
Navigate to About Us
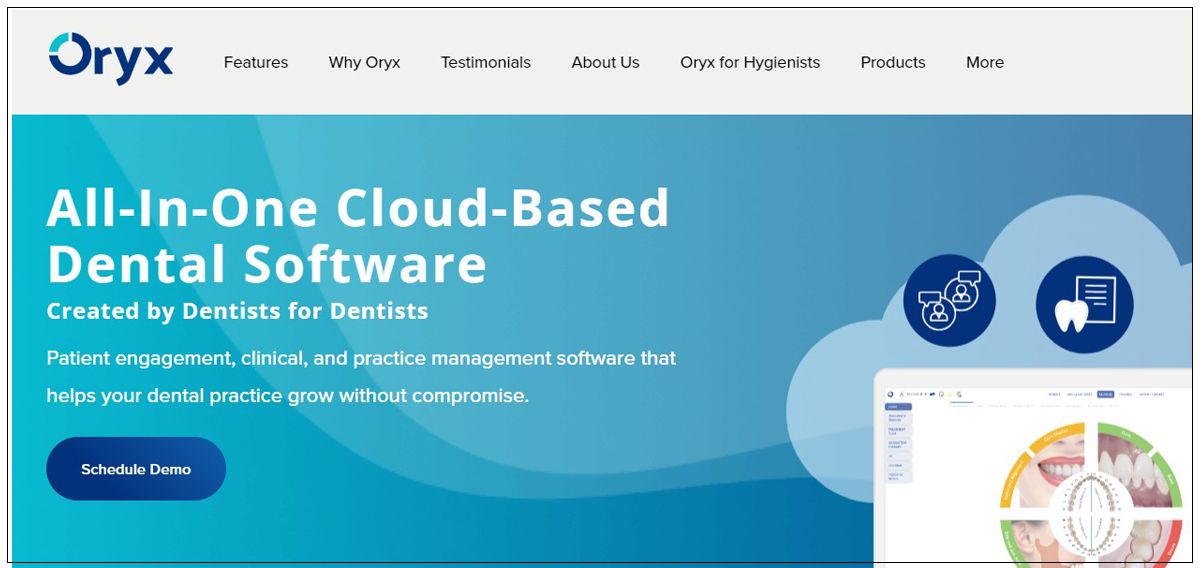click(x=605, y=62)
